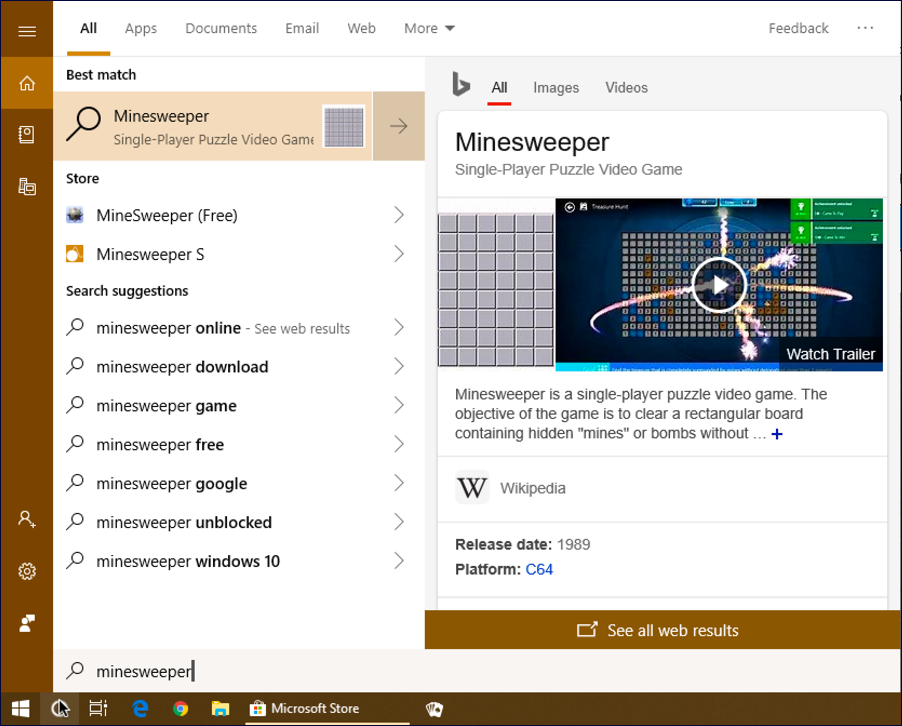Screen dimensions: 902x726
Task: Open the More filter dropdown
Action: [x=429, y=28]
